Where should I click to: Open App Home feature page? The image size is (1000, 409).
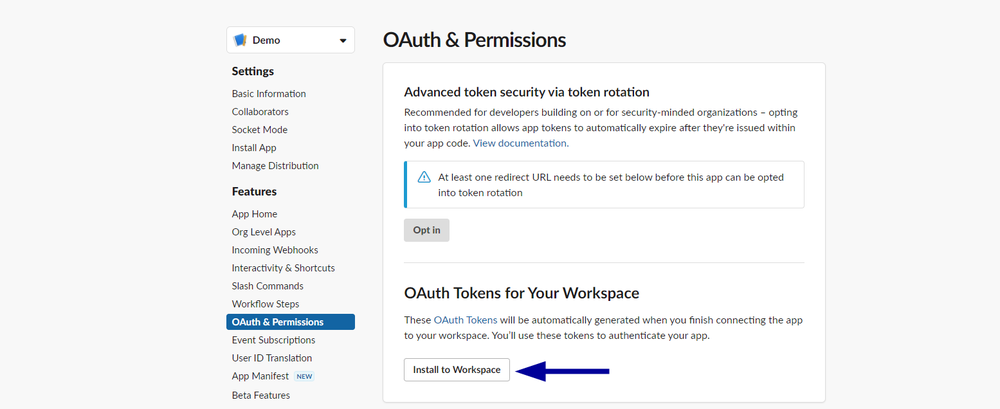254,214
